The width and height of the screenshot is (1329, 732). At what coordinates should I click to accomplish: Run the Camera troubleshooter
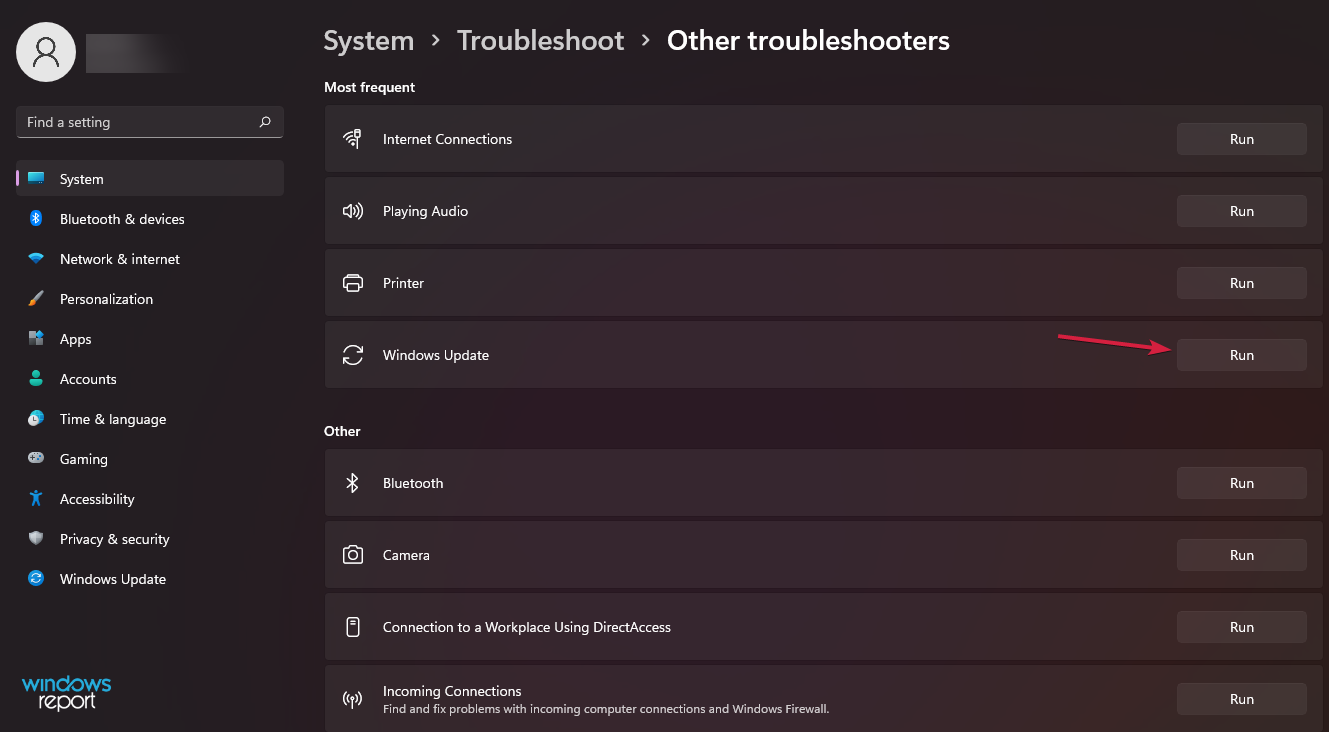(x=1241, y=555)
